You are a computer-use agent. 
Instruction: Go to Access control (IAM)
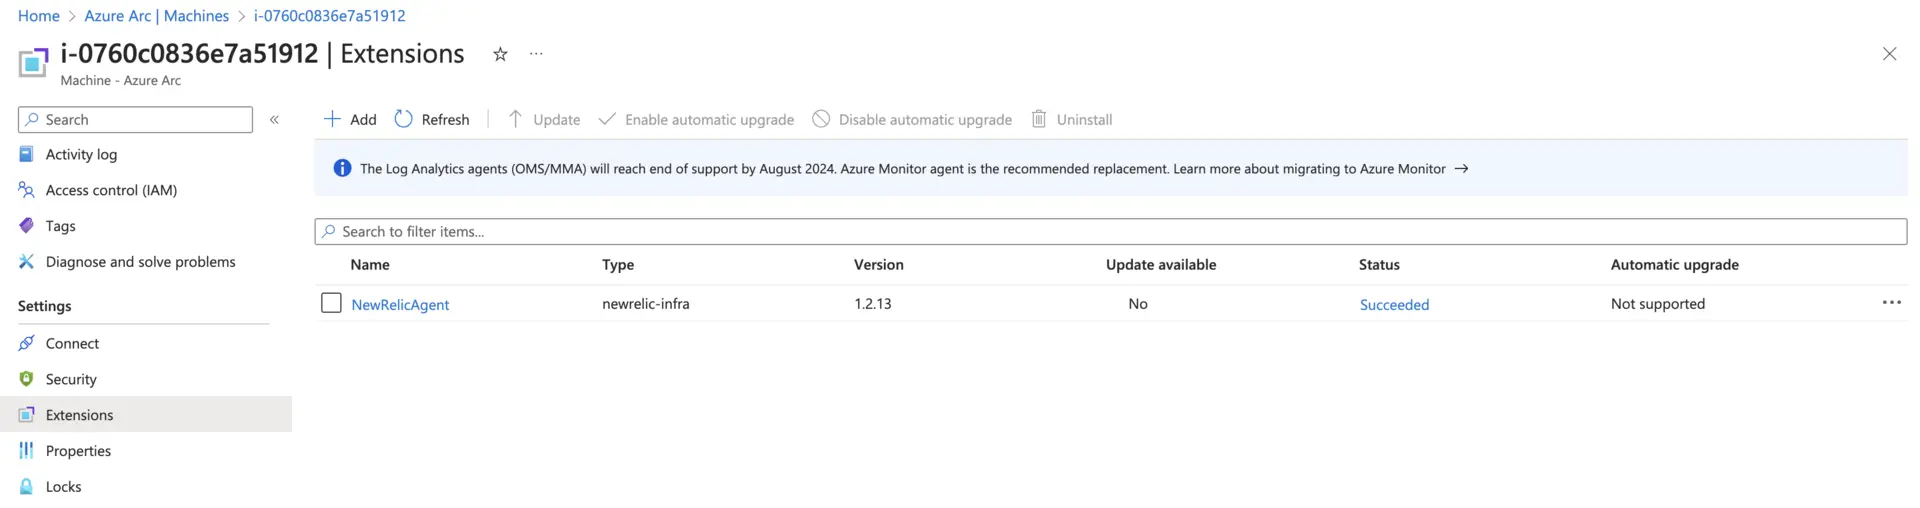point(111,190)
